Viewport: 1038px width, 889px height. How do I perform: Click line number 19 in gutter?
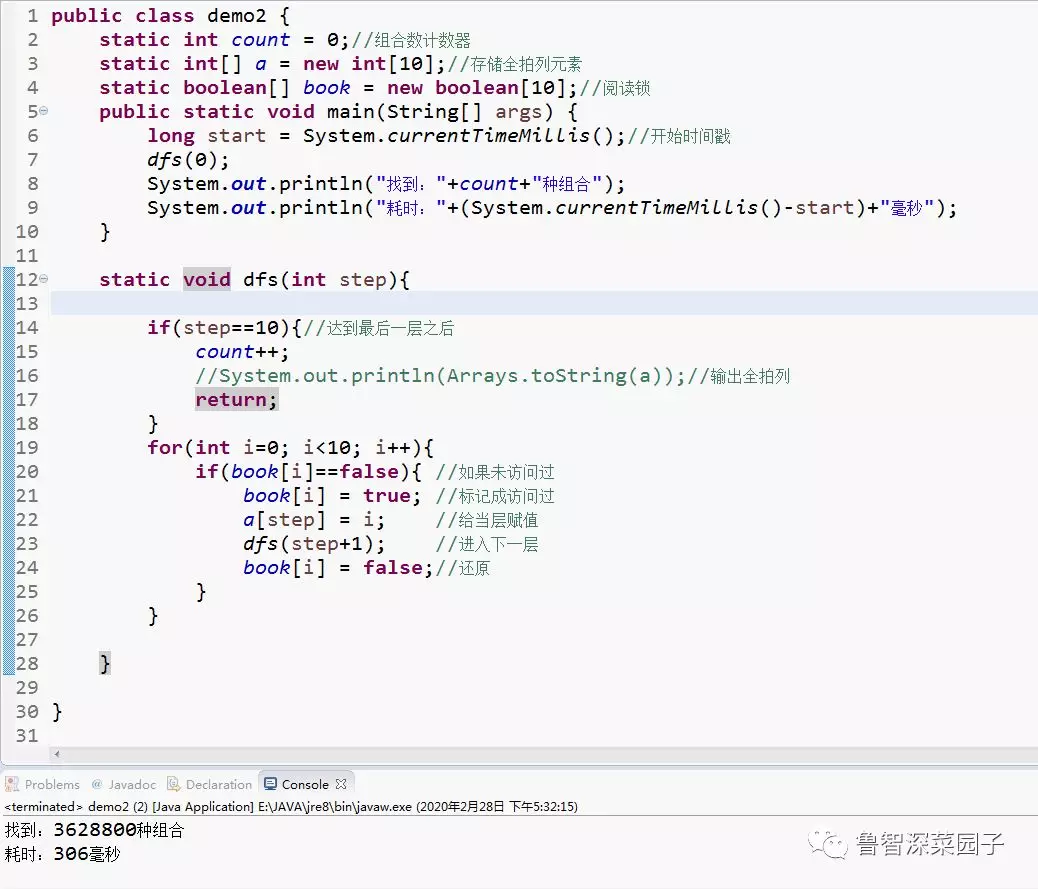[x=27, y=447]
